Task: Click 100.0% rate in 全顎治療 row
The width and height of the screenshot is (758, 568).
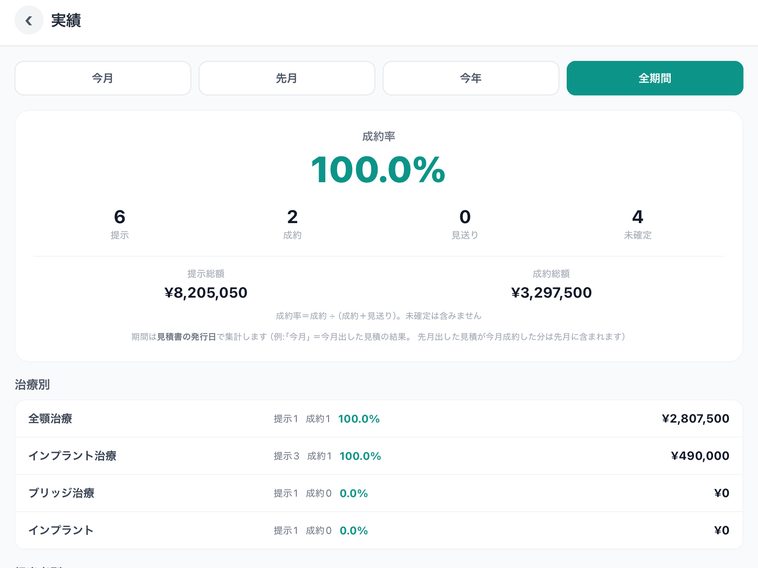Action: [x=359, y=419]
